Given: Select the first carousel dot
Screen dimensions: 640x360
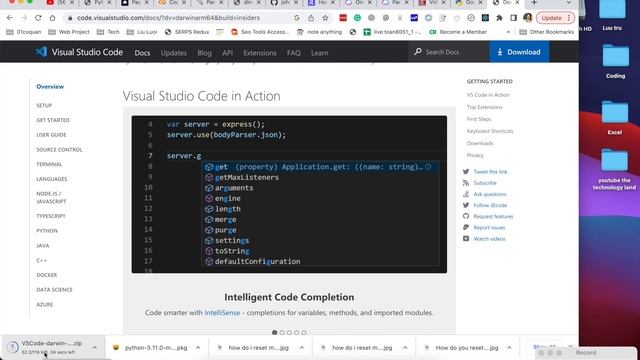Looking at the screenshot, I should (275, 333).
